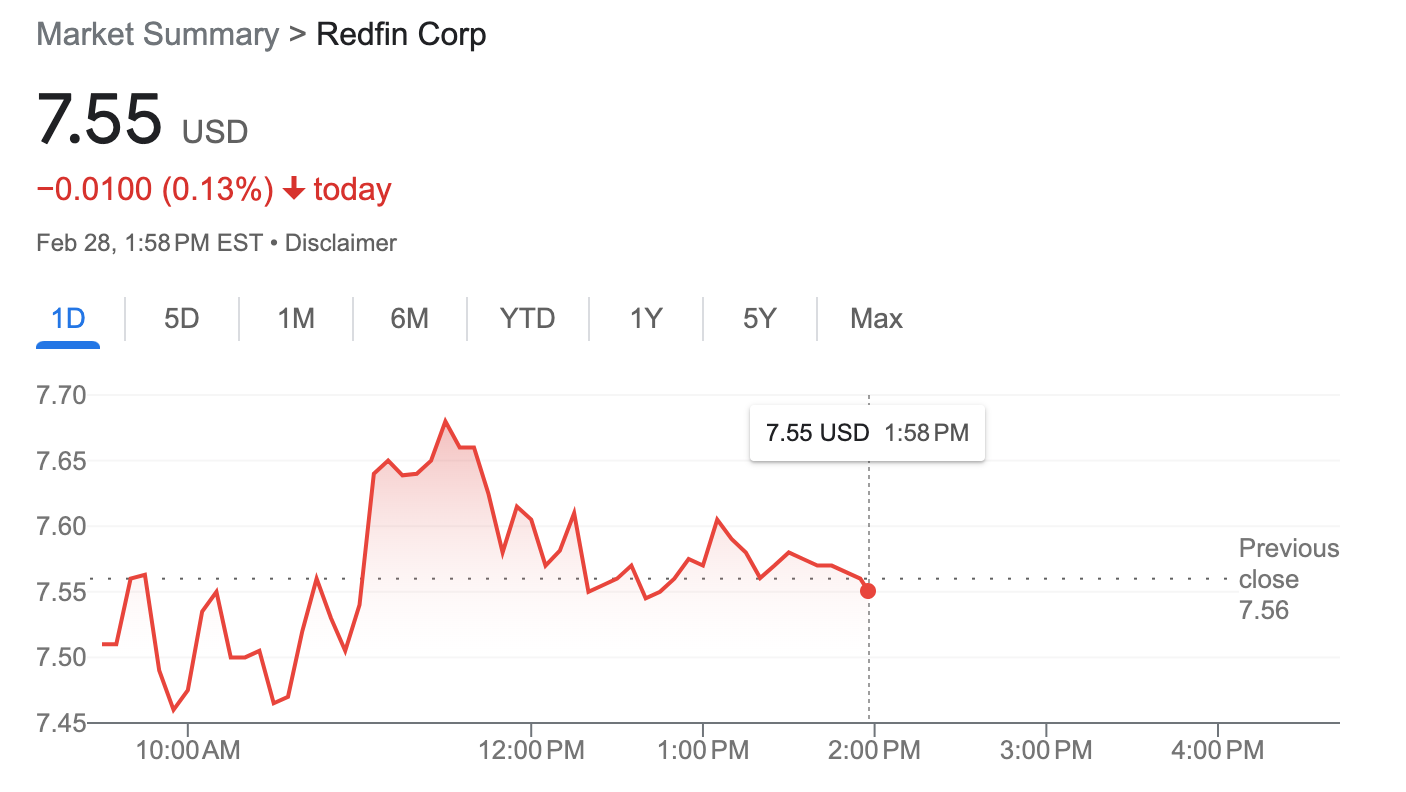Select the 5Y range tab
The height and width of the screenshot is (792, 1406).
click(x=760, y=319)
